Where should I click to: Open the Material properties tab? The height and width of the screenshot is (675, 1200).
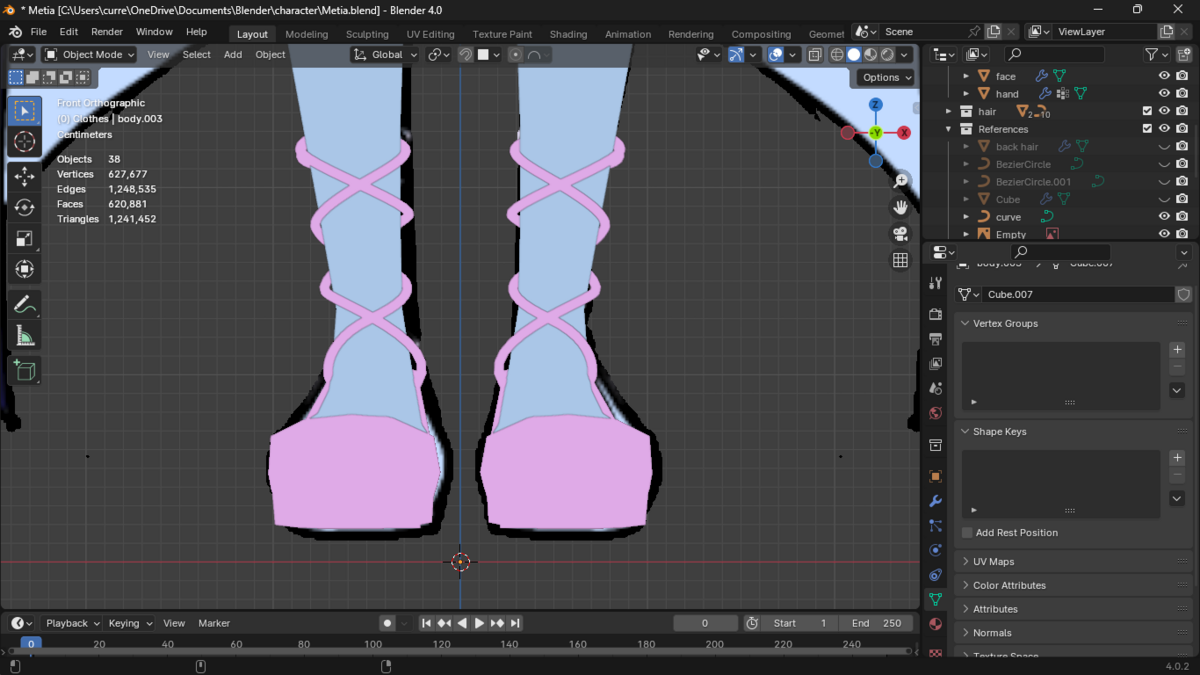click(935, 624)
